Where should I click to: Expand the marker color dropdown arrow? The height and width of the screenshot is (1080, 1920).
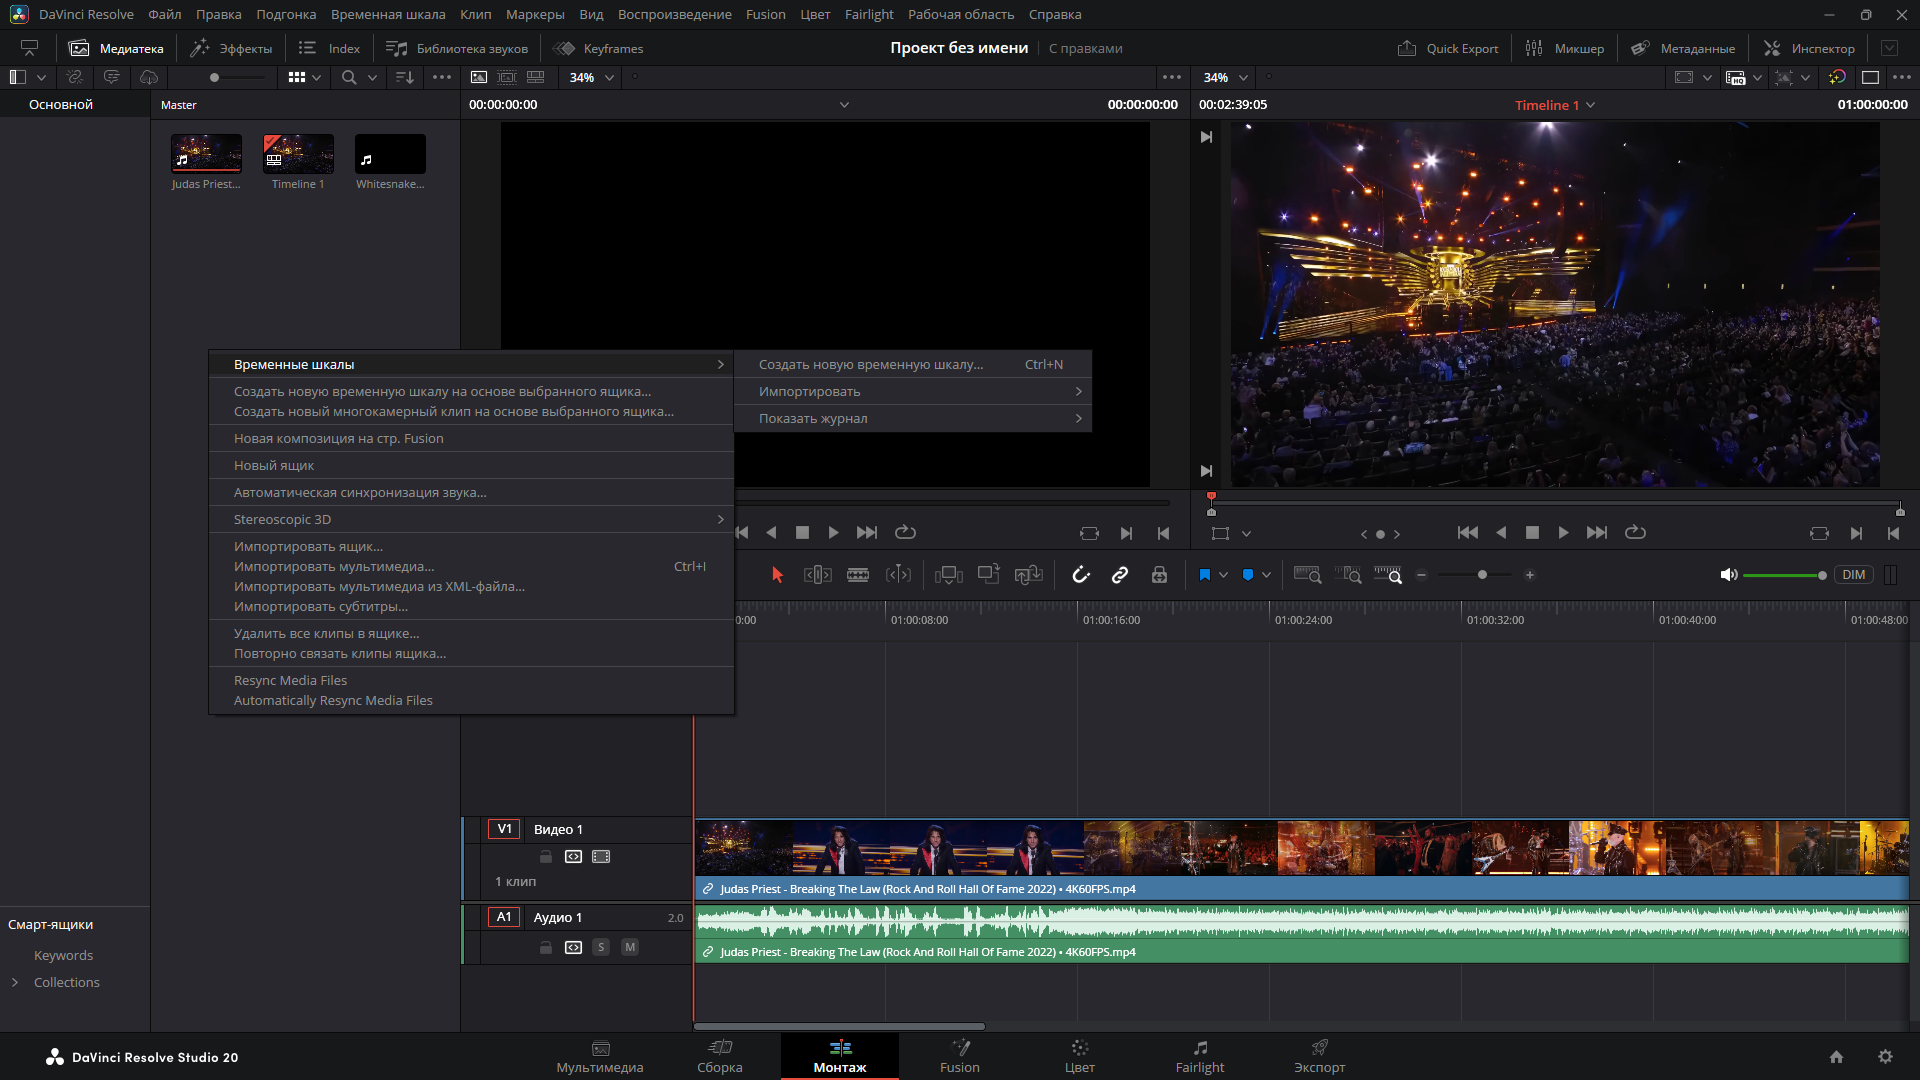(1266, 575)
